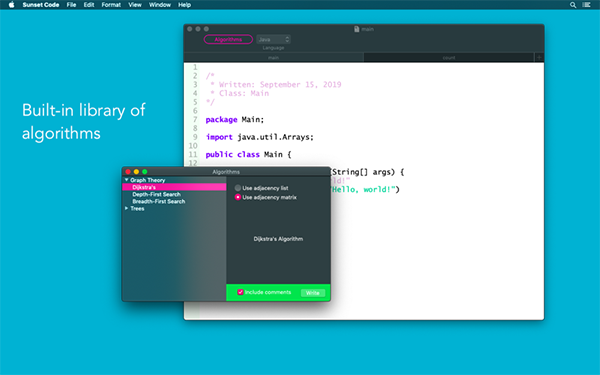This screenshot has width=600, height=375.
Task: Open the Edit menu
Action: [x=89, y=5]
